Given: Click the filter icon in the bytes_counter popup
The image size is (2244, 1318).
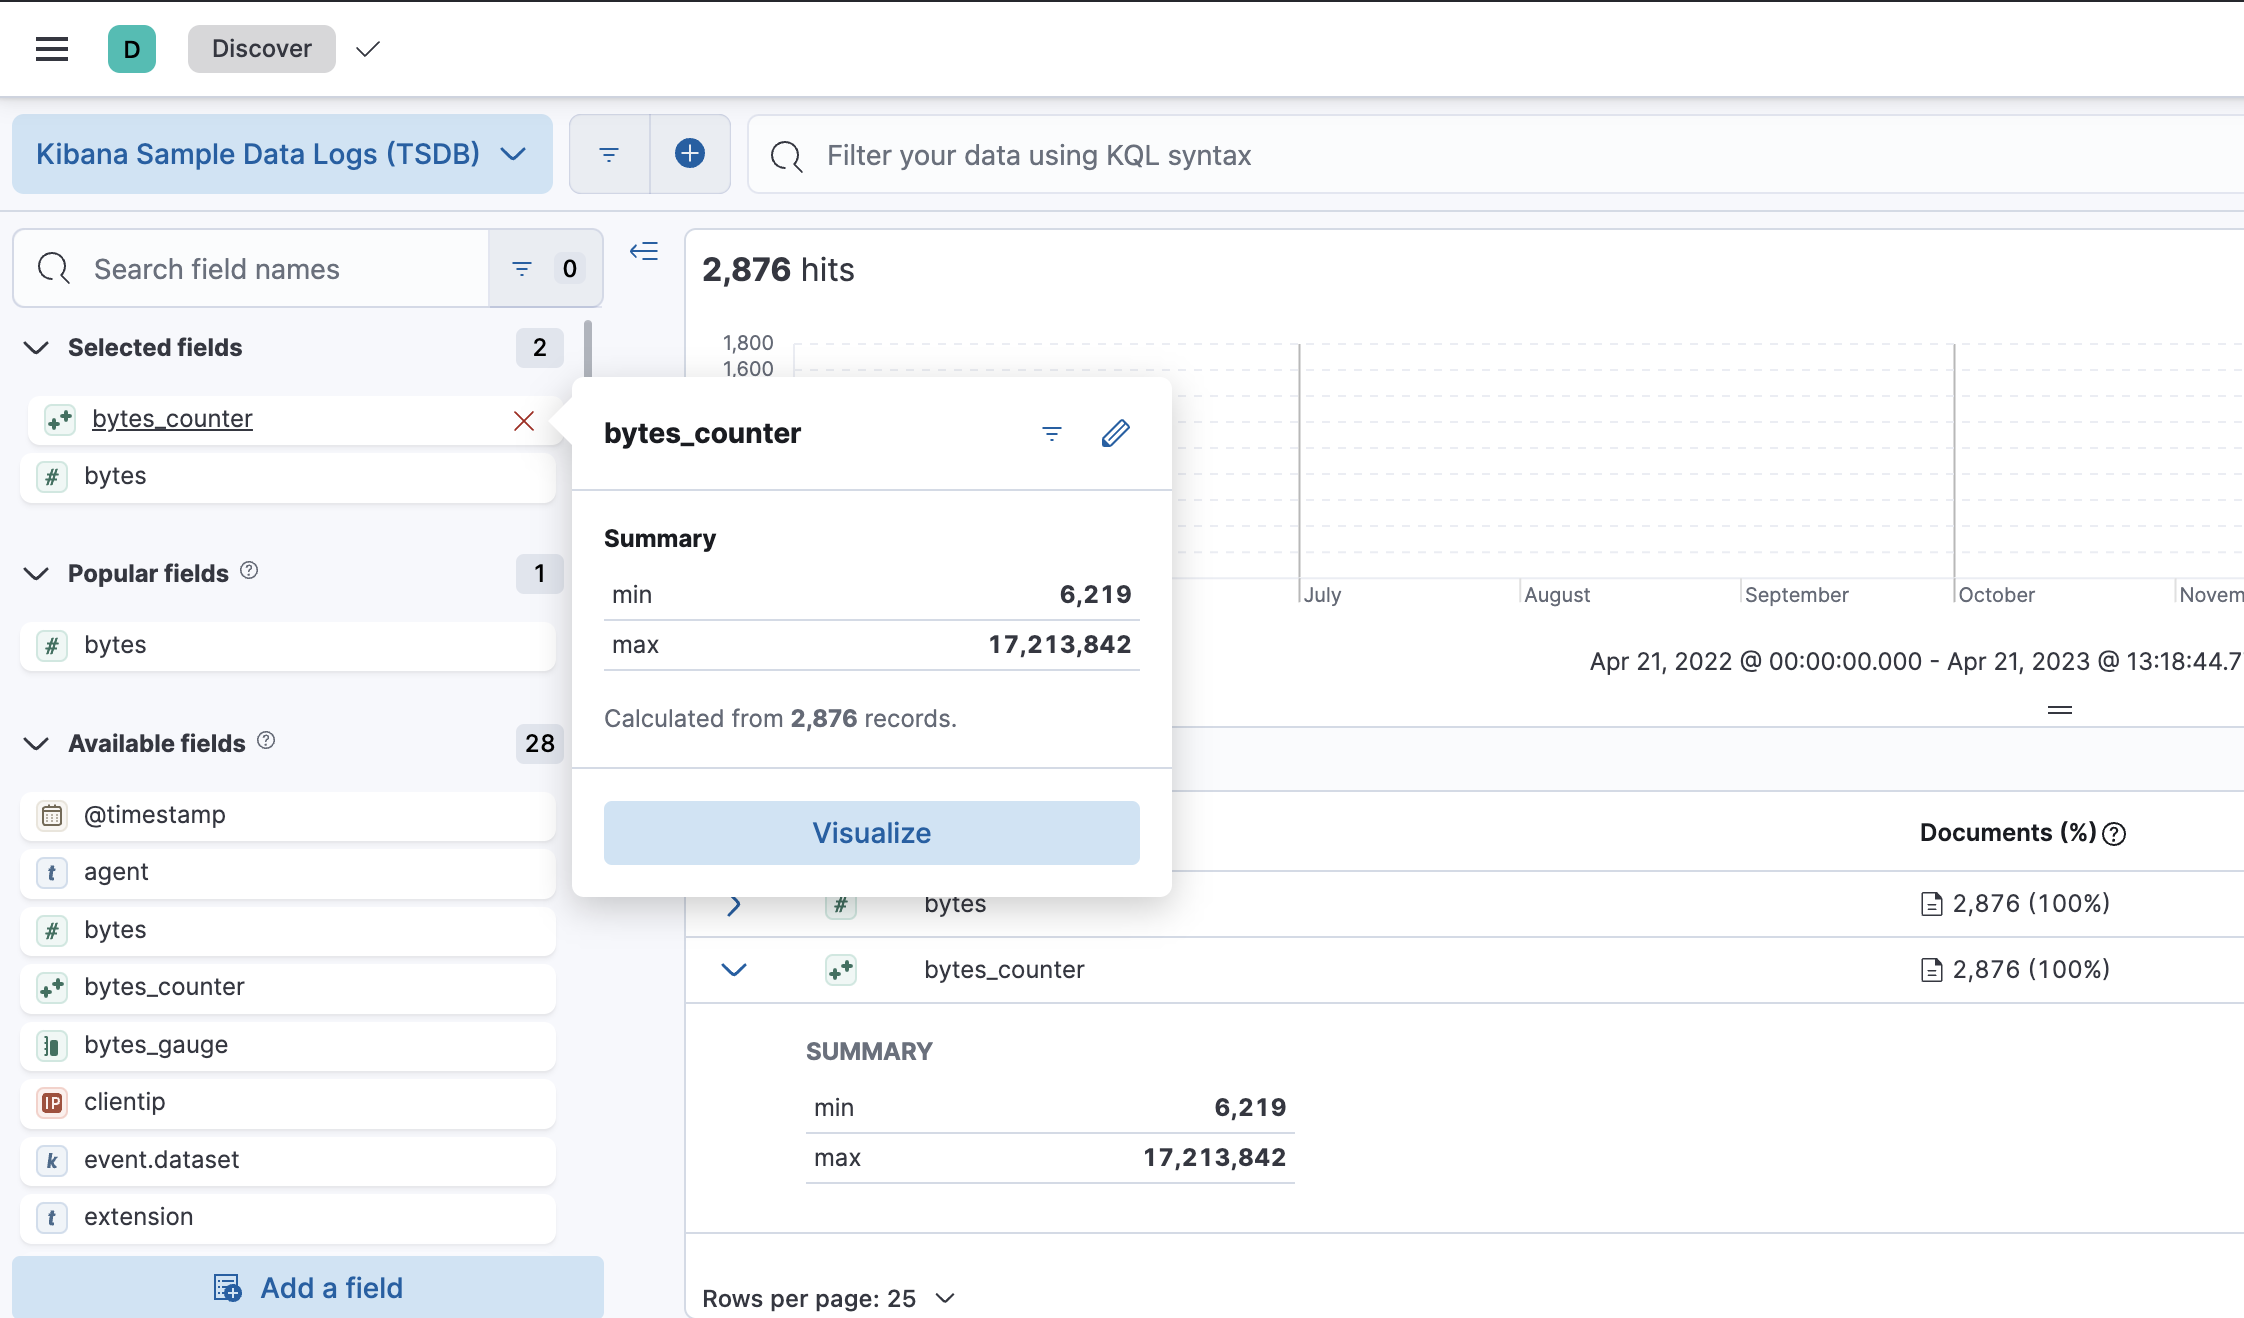Looking at the screenshot, I should coord(1051,433).
